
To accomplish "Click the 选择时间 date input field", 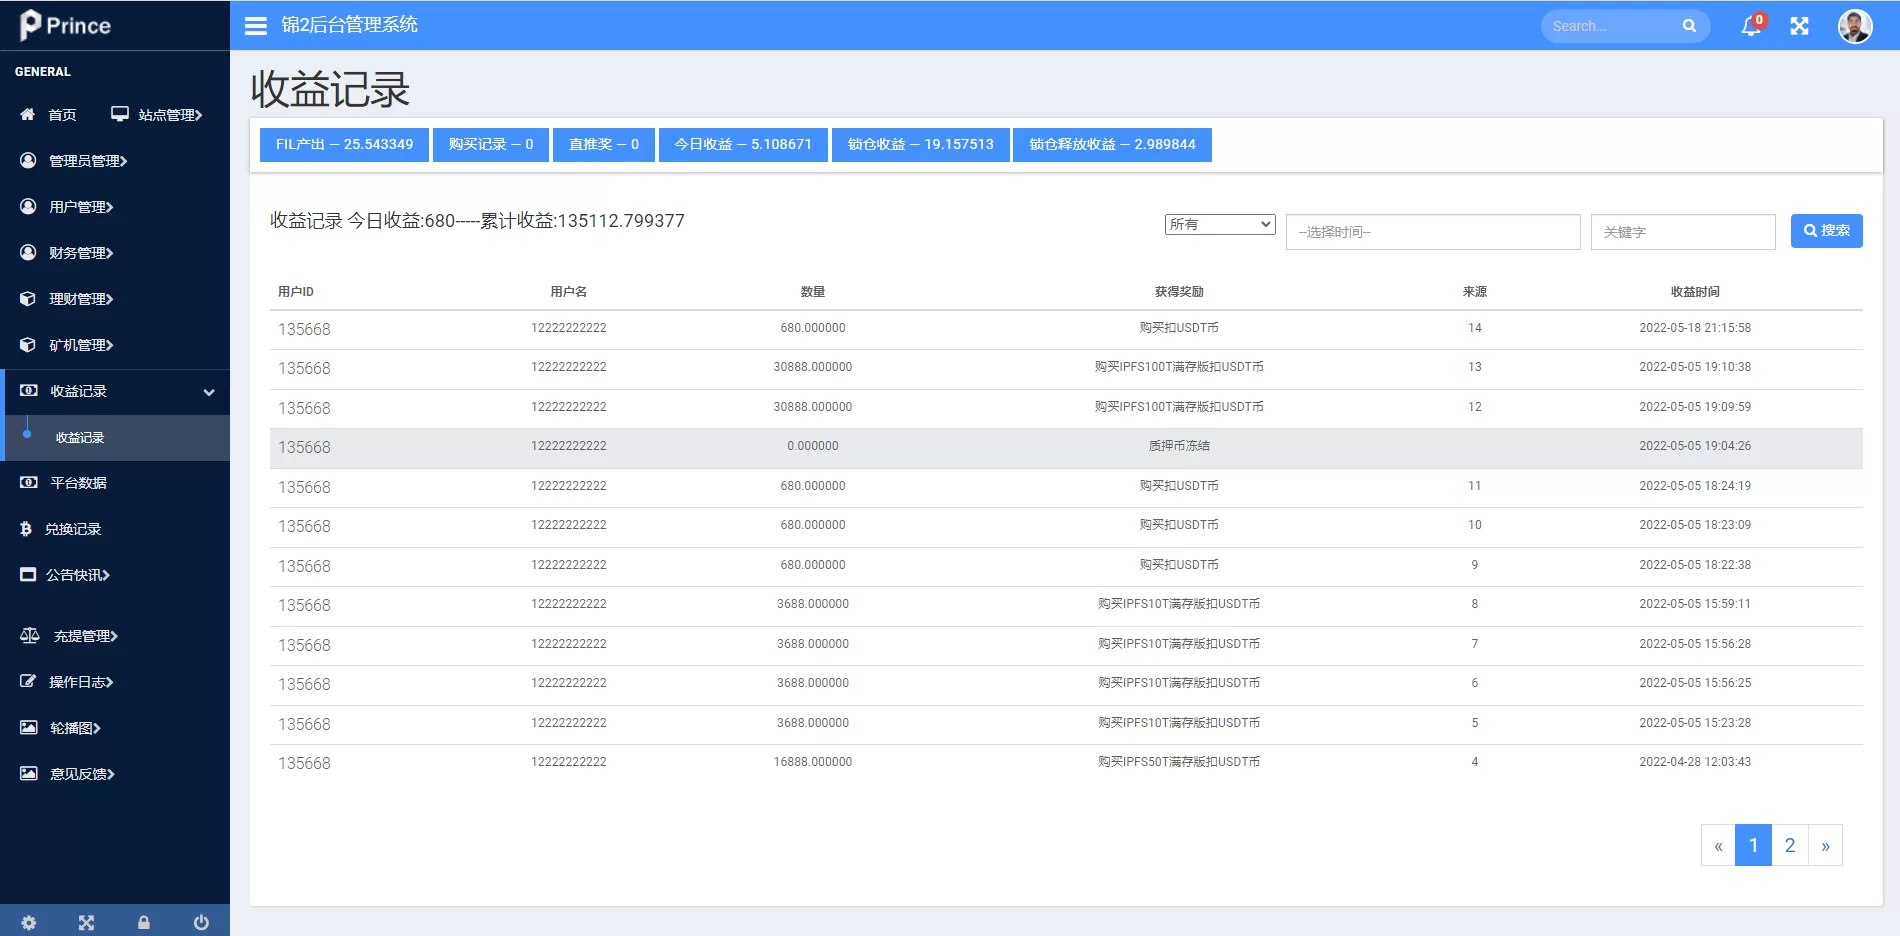I will pos(1432,232).
